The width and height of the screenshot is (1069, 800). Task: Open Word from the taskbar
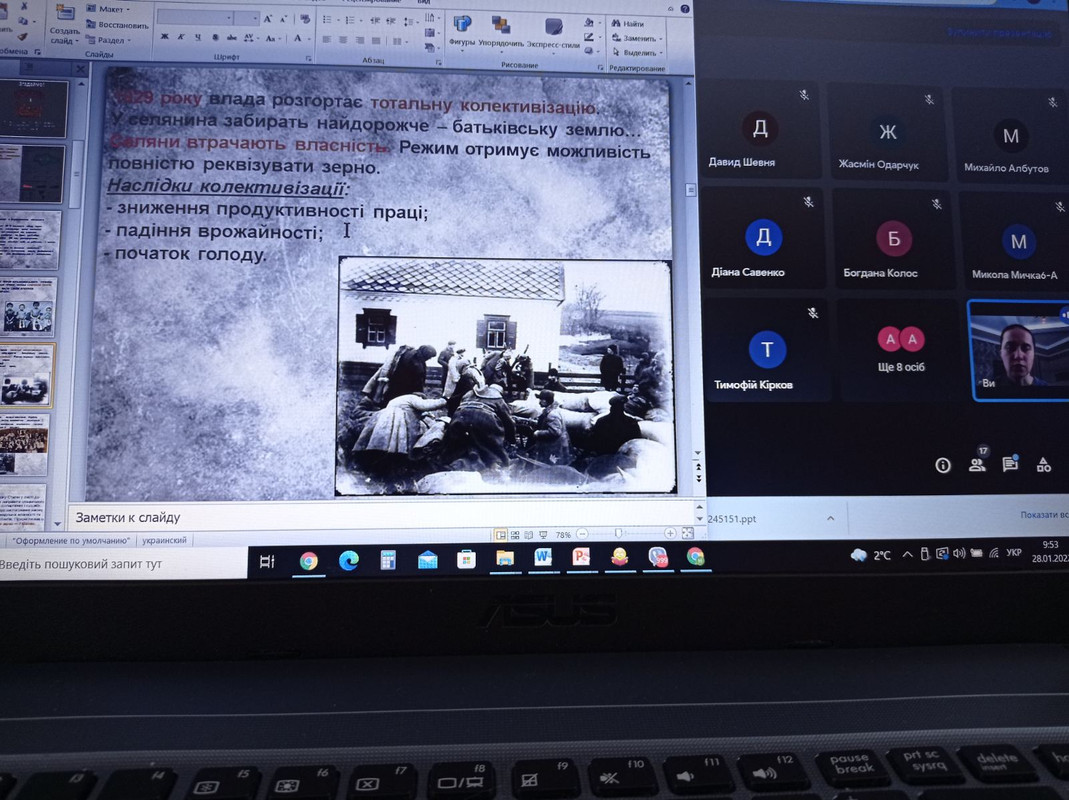coord(543,558)
